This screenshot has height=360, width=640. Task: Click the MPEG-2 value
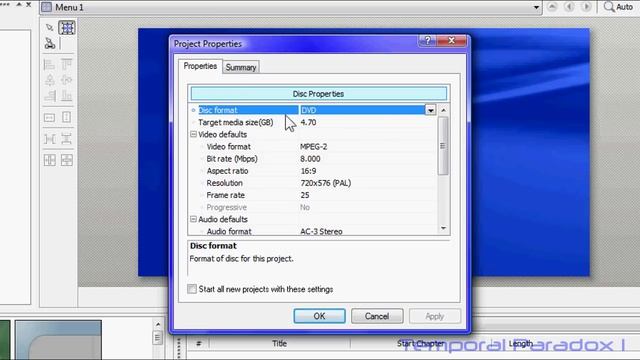pos(313,147)
